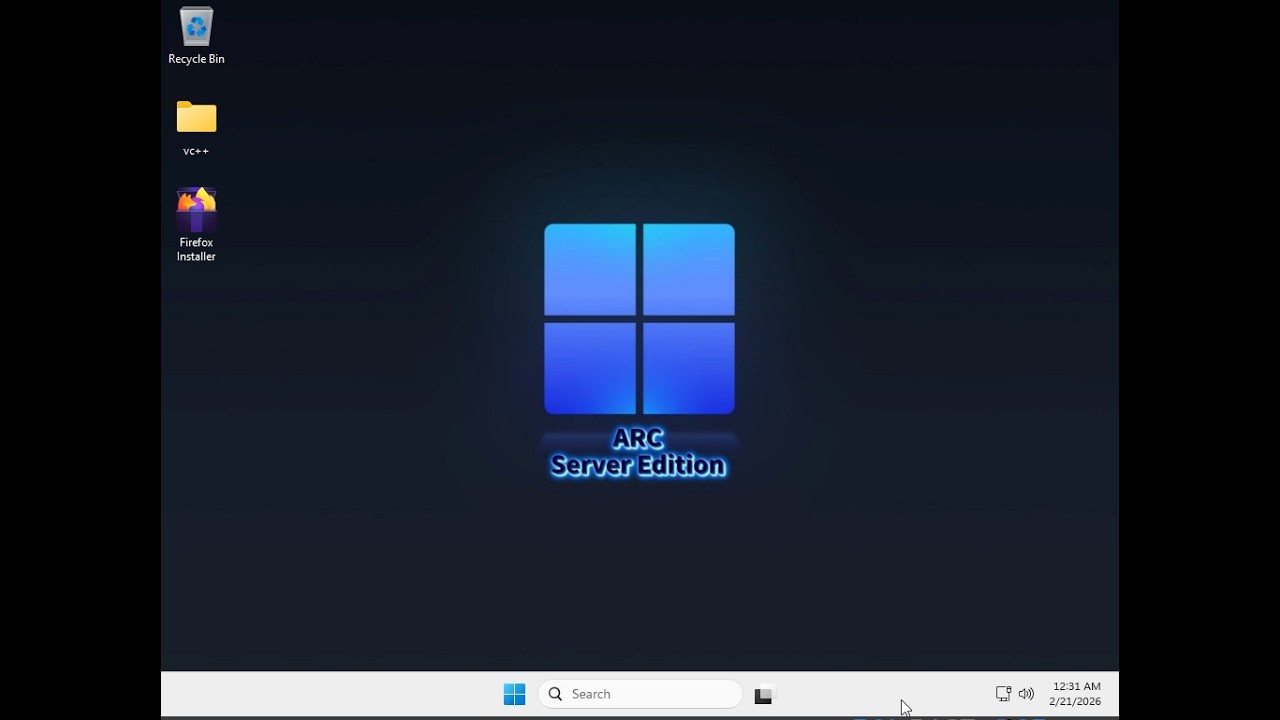This screenshot has height=720, width=1280.
Task: Click the volume speaker tray icon
Action: pos(1026,694)
